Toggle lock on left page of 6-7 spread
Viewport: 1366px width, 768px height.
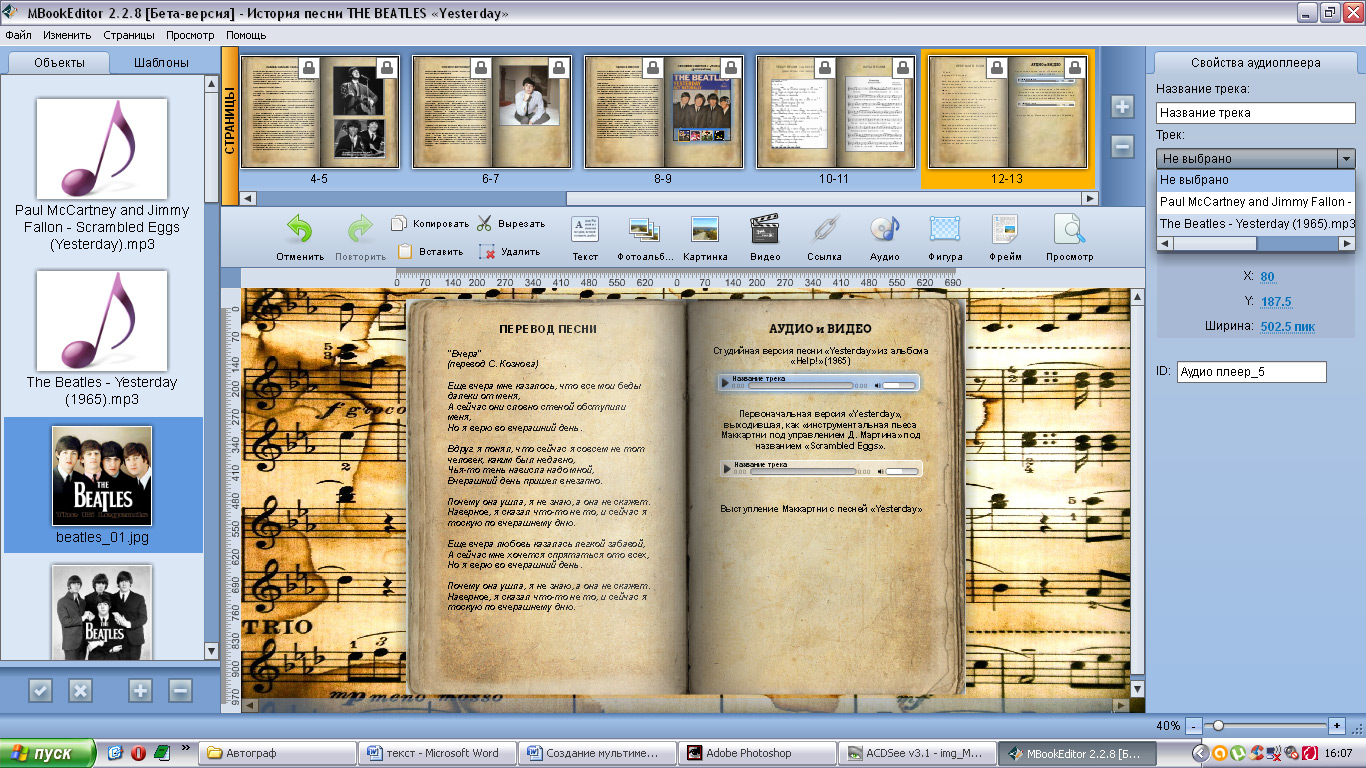pyautogui.click(x=482, y=67)
